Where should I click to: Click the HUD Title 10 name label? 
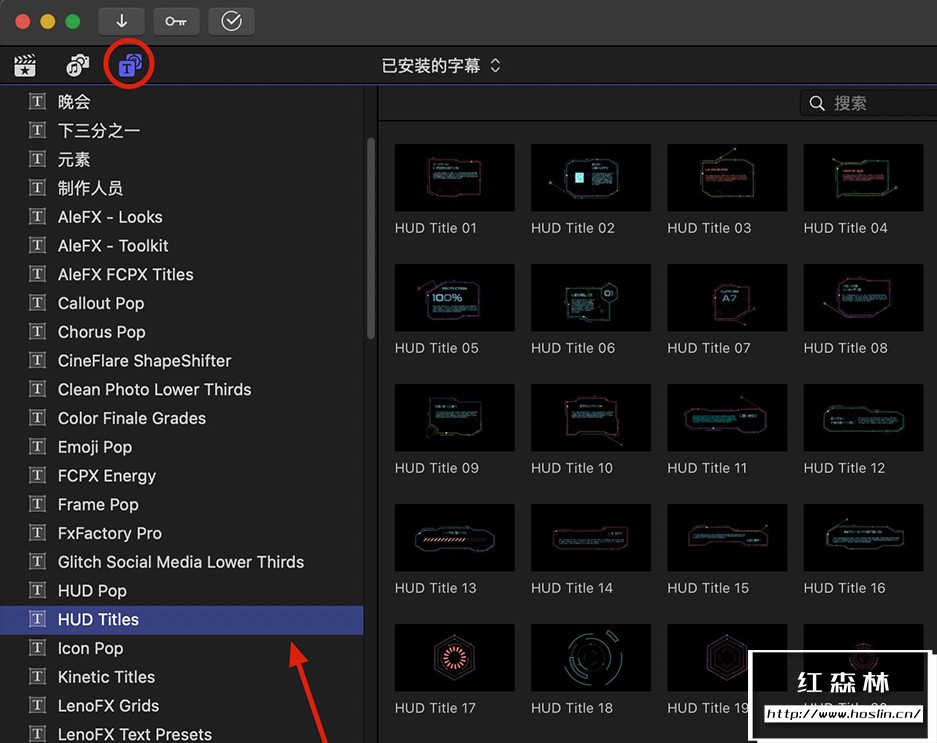572,468
